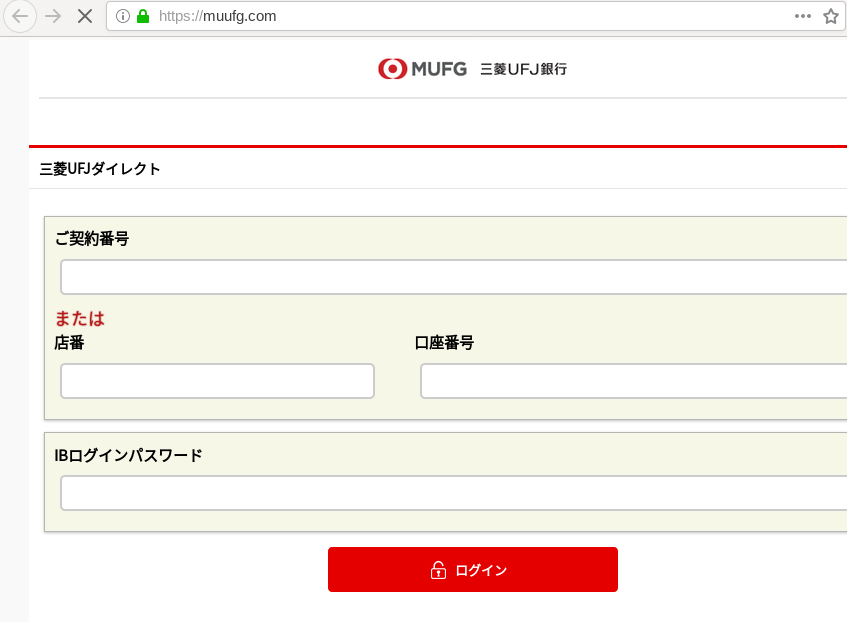The height and width of the screenshot is (622, 847).
Task: Click the 三菱UFJダイレクト heading
Action: point(100,169)
